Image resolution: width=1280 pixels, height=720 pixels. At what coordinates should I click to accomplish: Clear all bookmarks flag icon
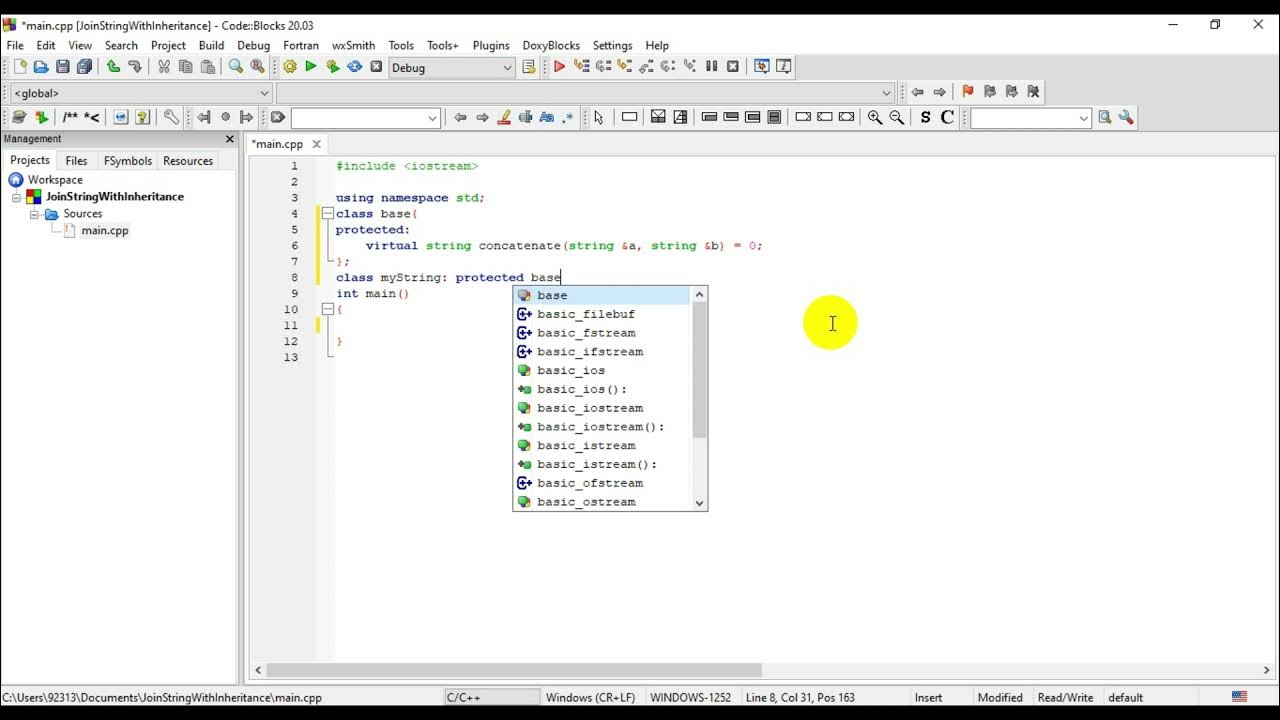point(1033,92)
